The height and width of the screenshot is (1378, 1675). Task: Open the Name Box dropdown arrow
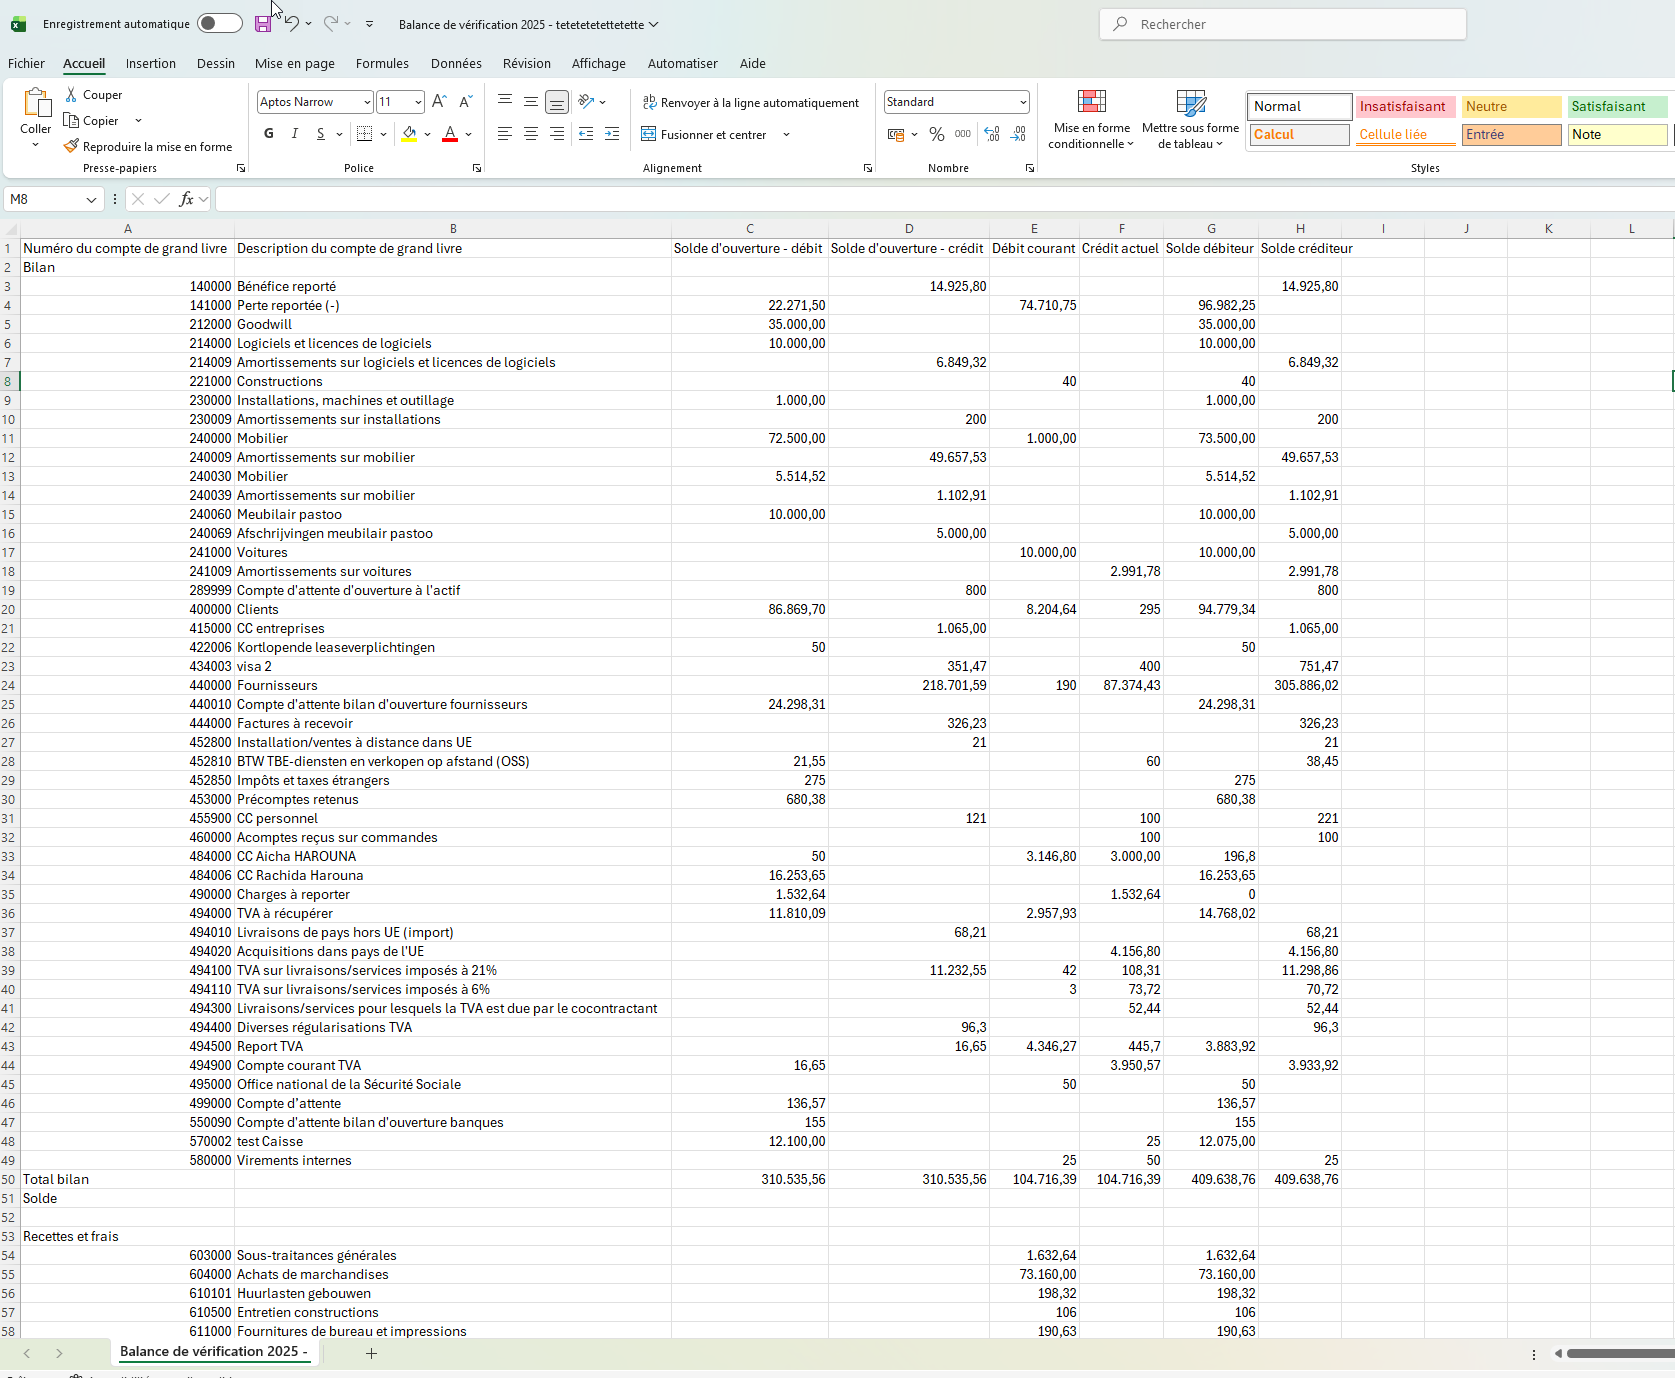click(x=91, y=200)
